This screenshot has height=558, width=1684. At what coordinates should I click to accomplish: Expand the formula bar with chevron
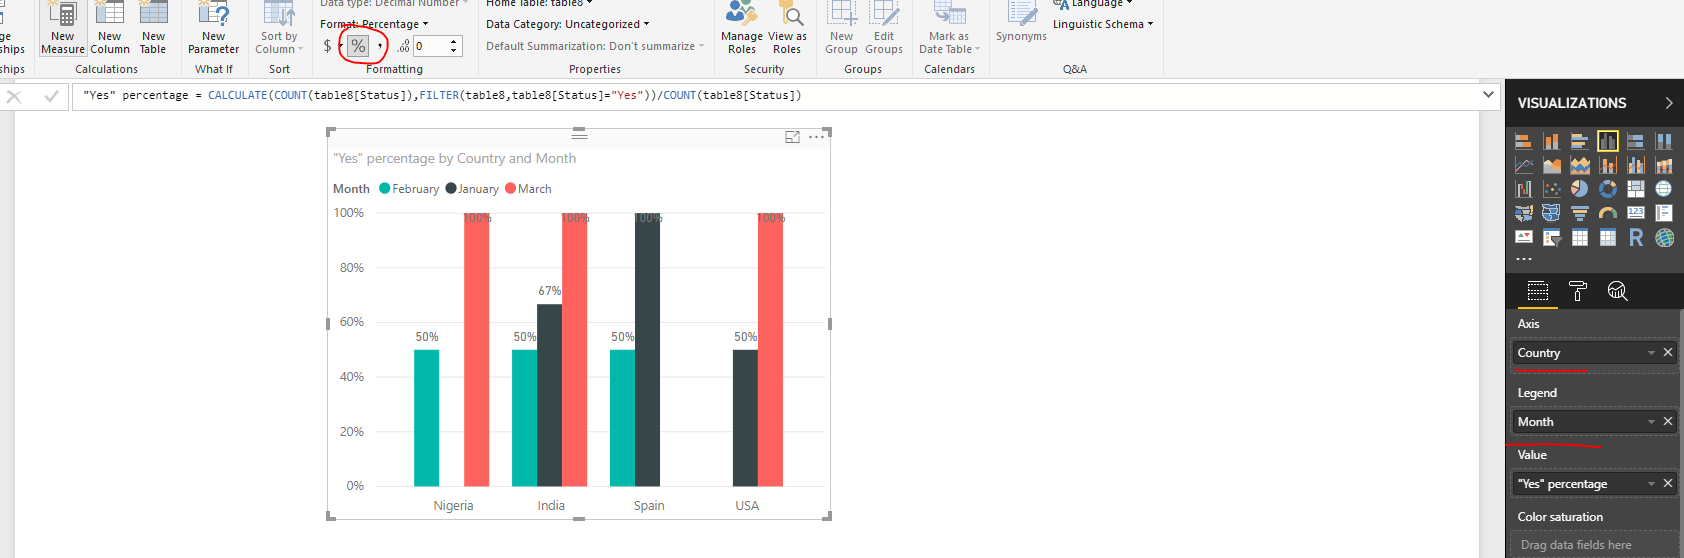(x=1488, y=95)
